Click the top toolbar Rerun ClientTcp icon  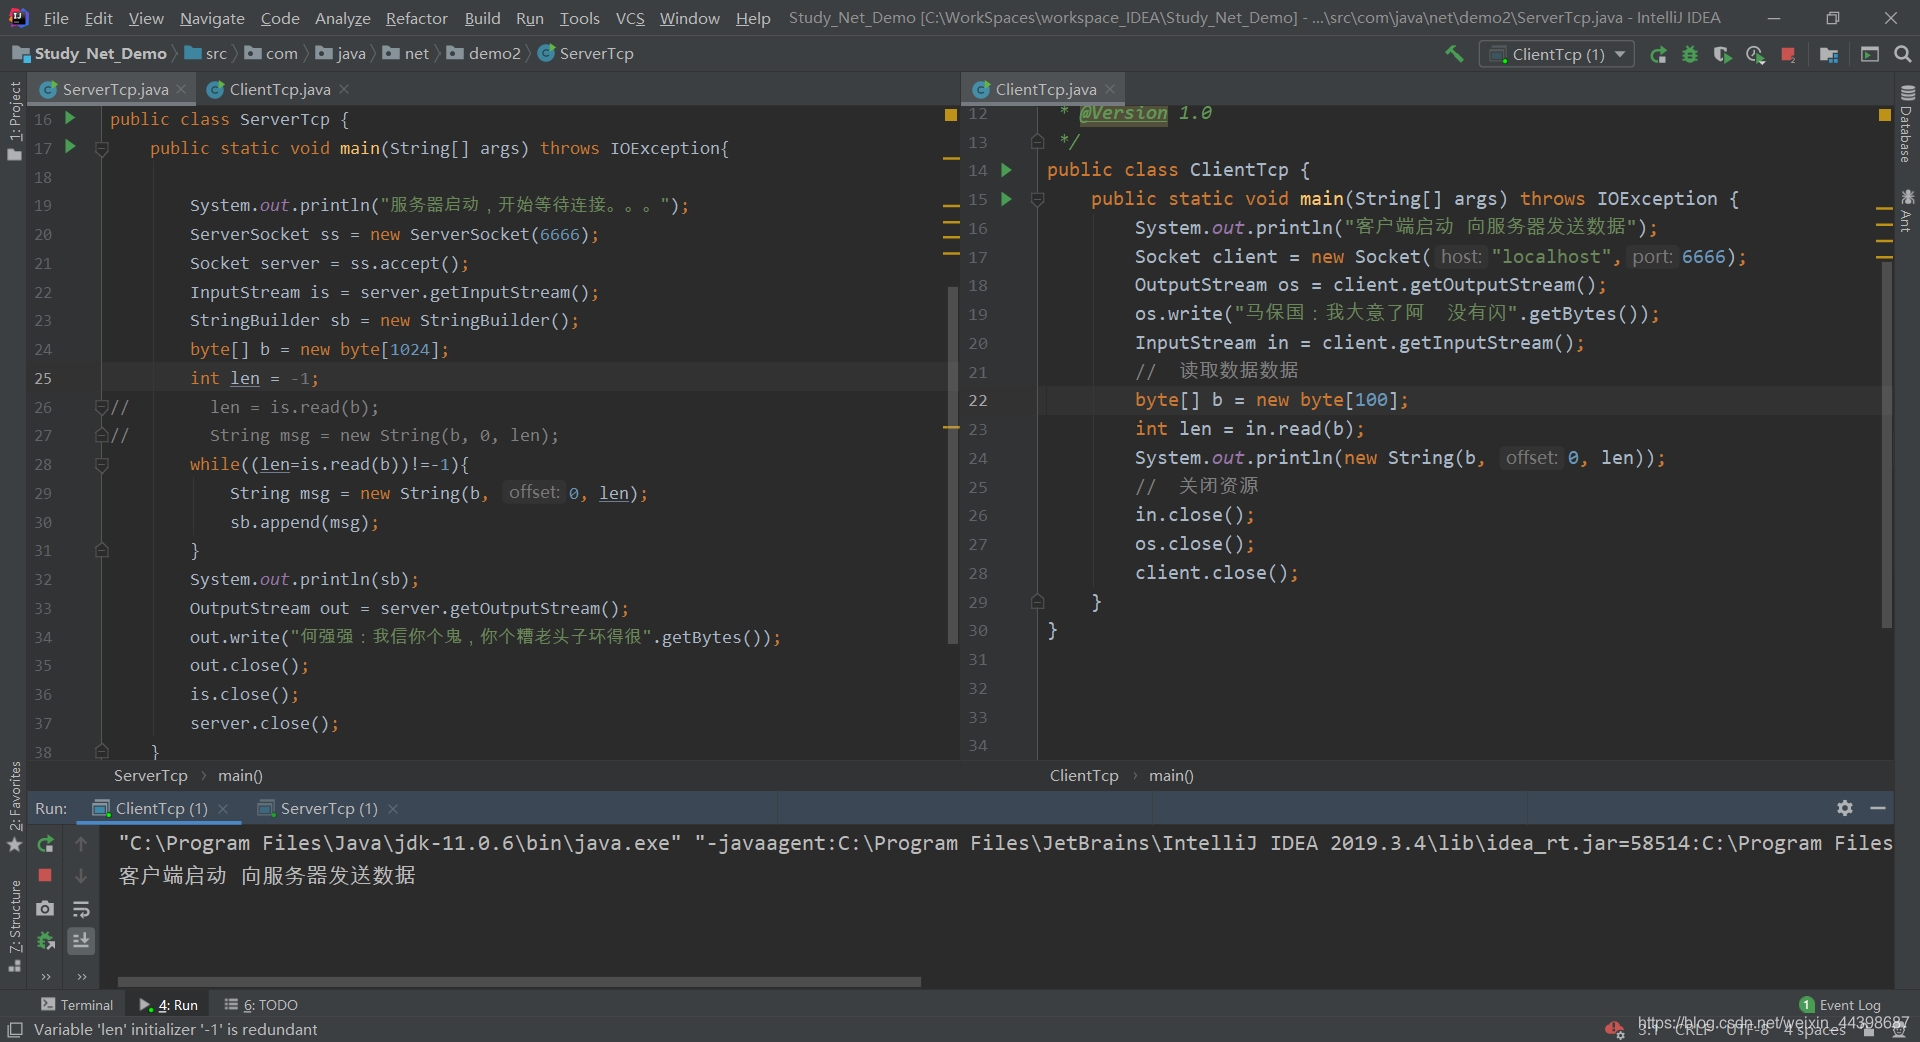[x=1658, y=54]
